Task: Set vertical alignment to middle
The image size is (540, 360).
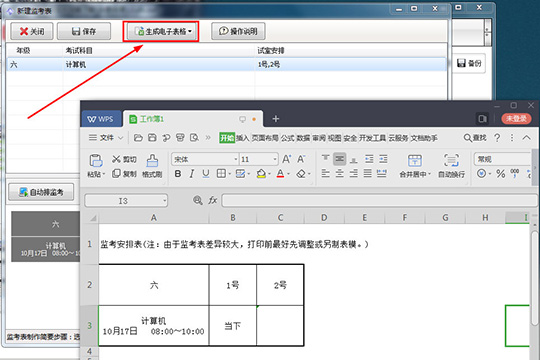Action: pyautogui.click(x=340, y=159)
